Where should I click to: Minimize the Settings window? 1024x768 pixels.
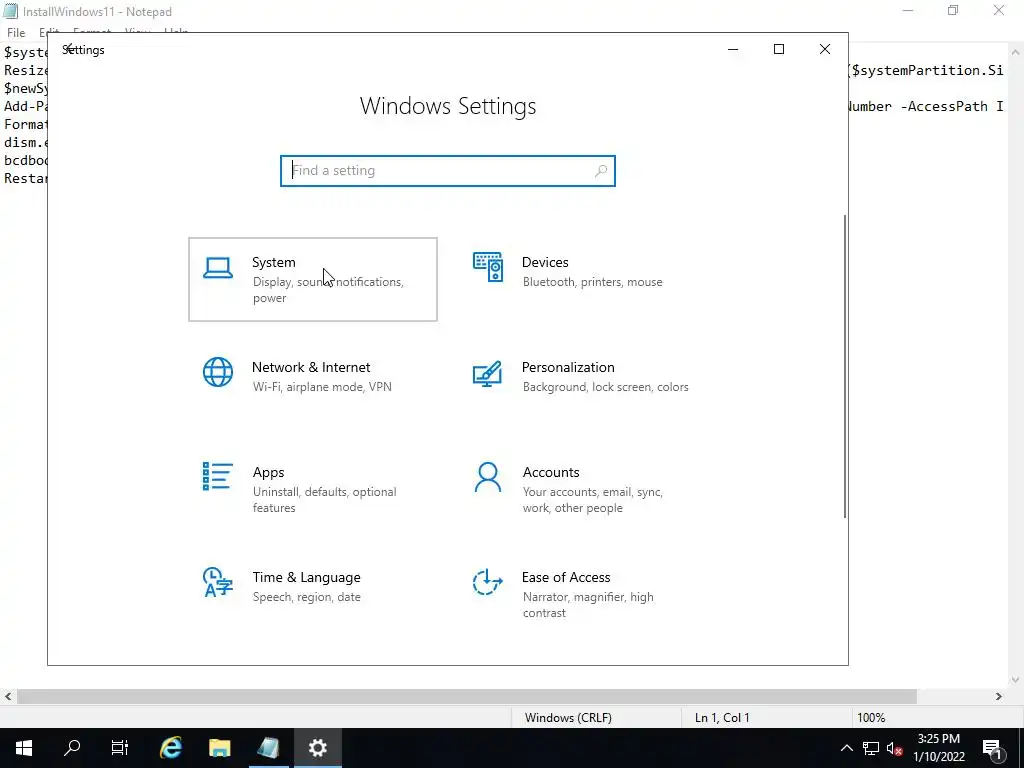pos(733,50)
